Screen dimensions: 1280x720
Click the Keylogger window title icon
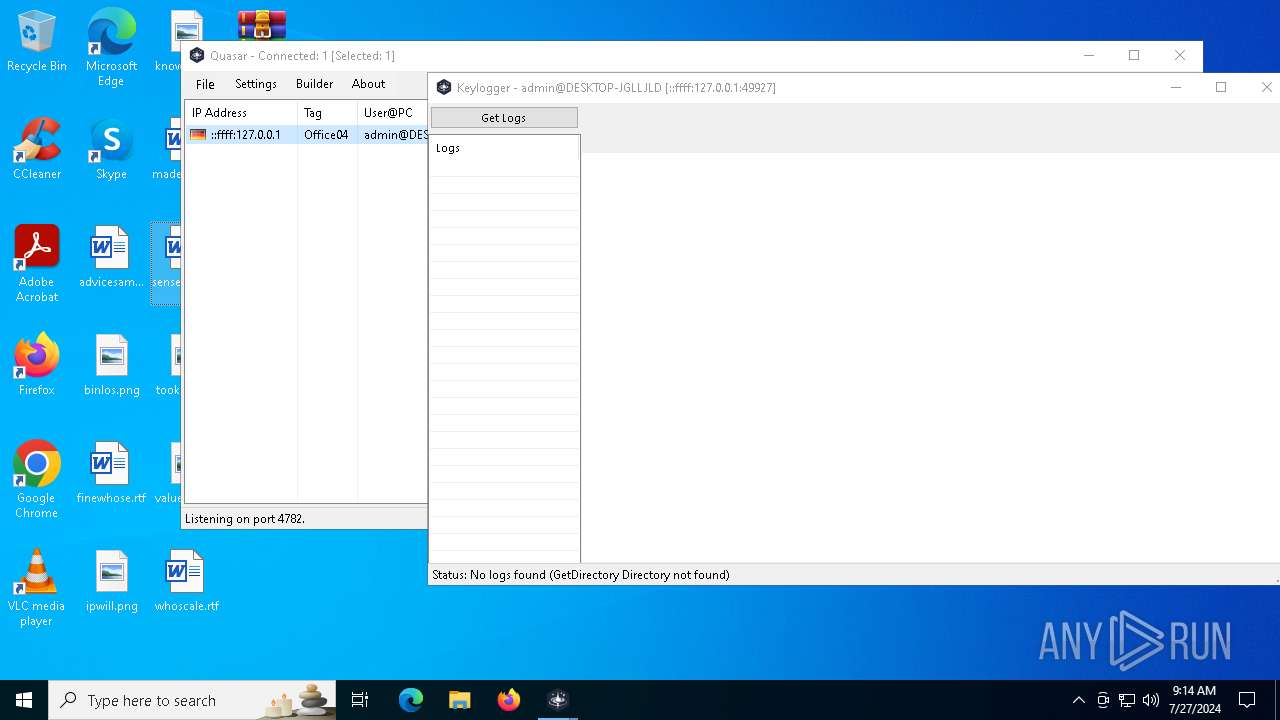pyautogui.click(x=444, y=88)
